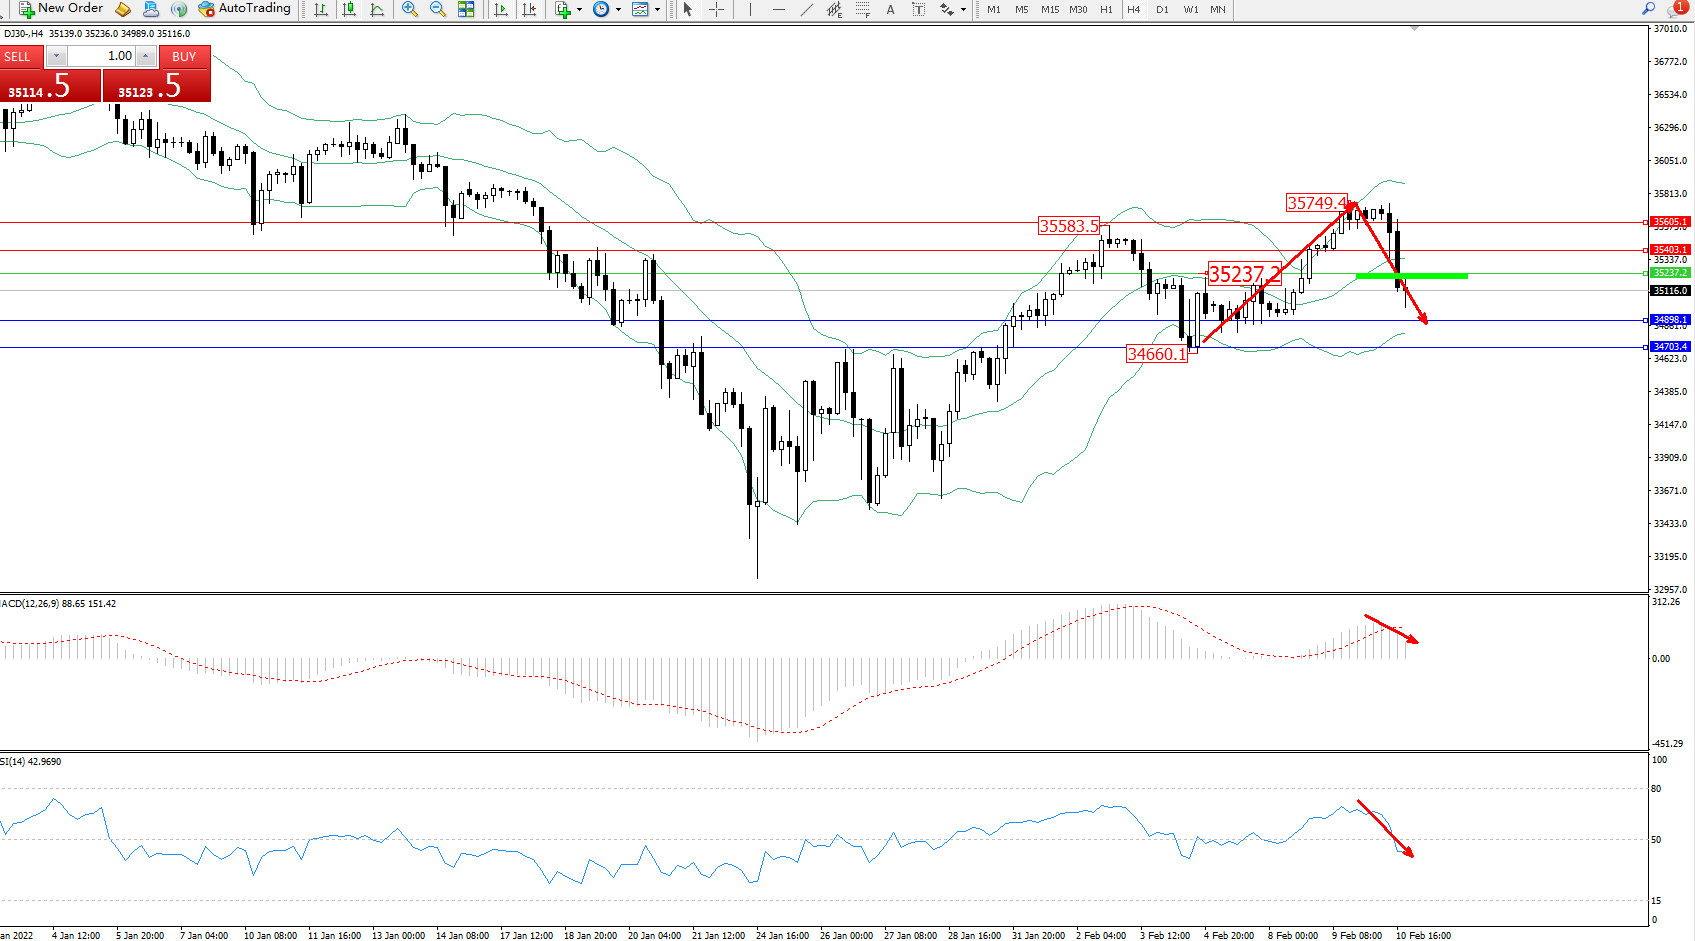Image resolution: width=1695 pixels, height=941 pixels.
Task: Click the tile windows icon
Action: tap(466, 9)
